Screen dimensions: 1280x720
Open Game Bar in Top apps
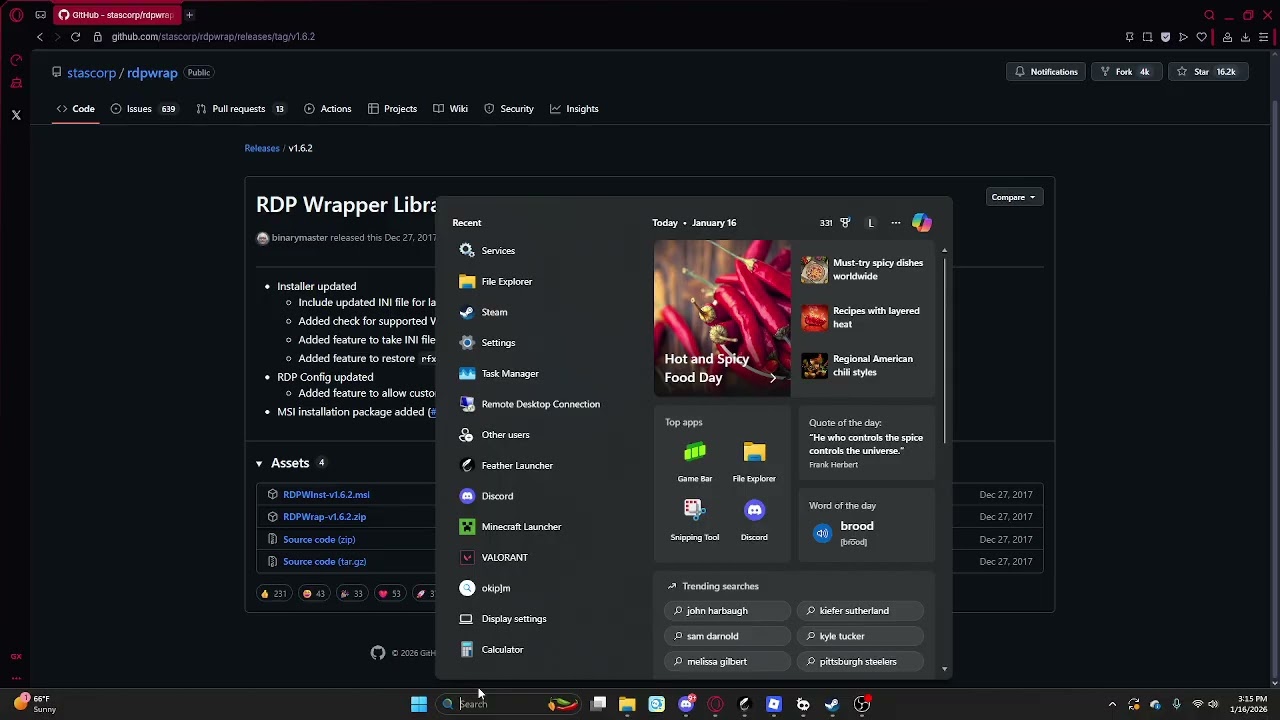(x=695, y=462)
